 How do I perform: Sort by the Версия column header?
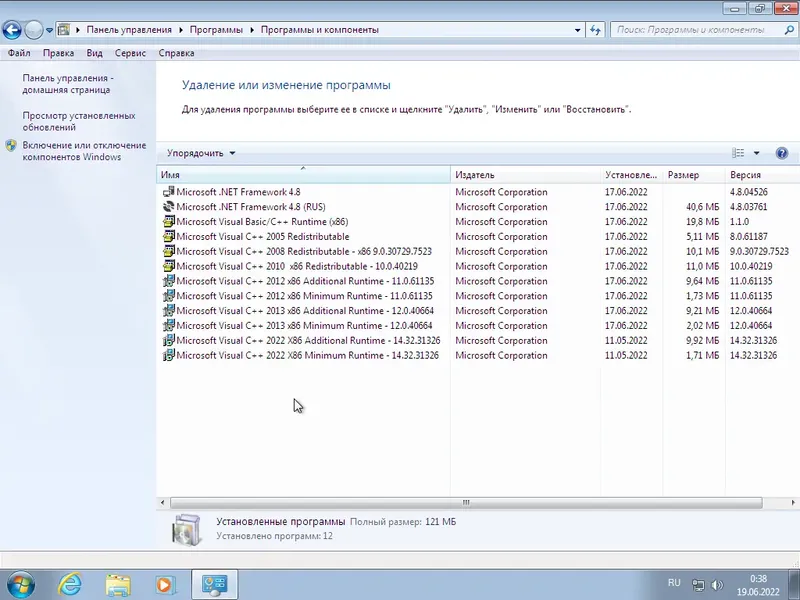click(762, 174)
